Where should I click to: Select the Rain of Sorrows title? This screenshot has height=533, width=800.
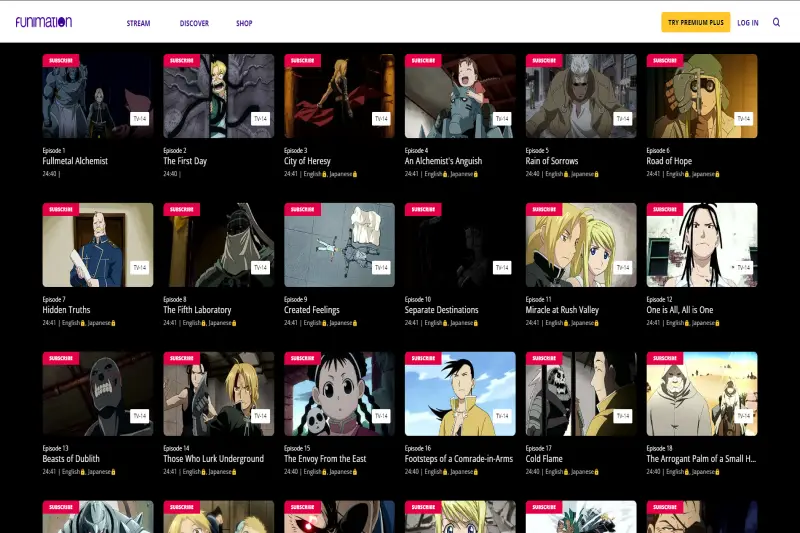click(x=552, y=161)
